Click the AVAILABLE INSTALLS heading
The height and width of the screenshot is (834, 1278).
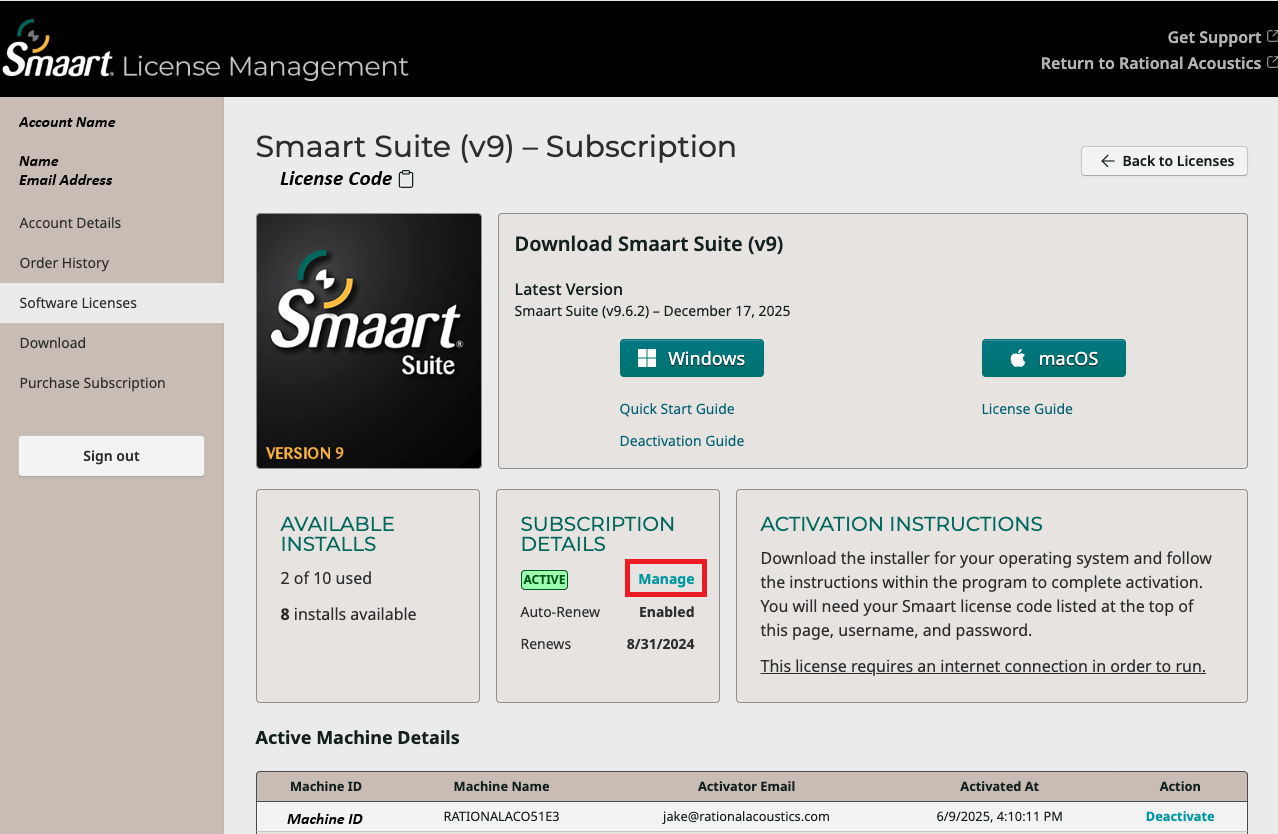click(x=337, y=534)
